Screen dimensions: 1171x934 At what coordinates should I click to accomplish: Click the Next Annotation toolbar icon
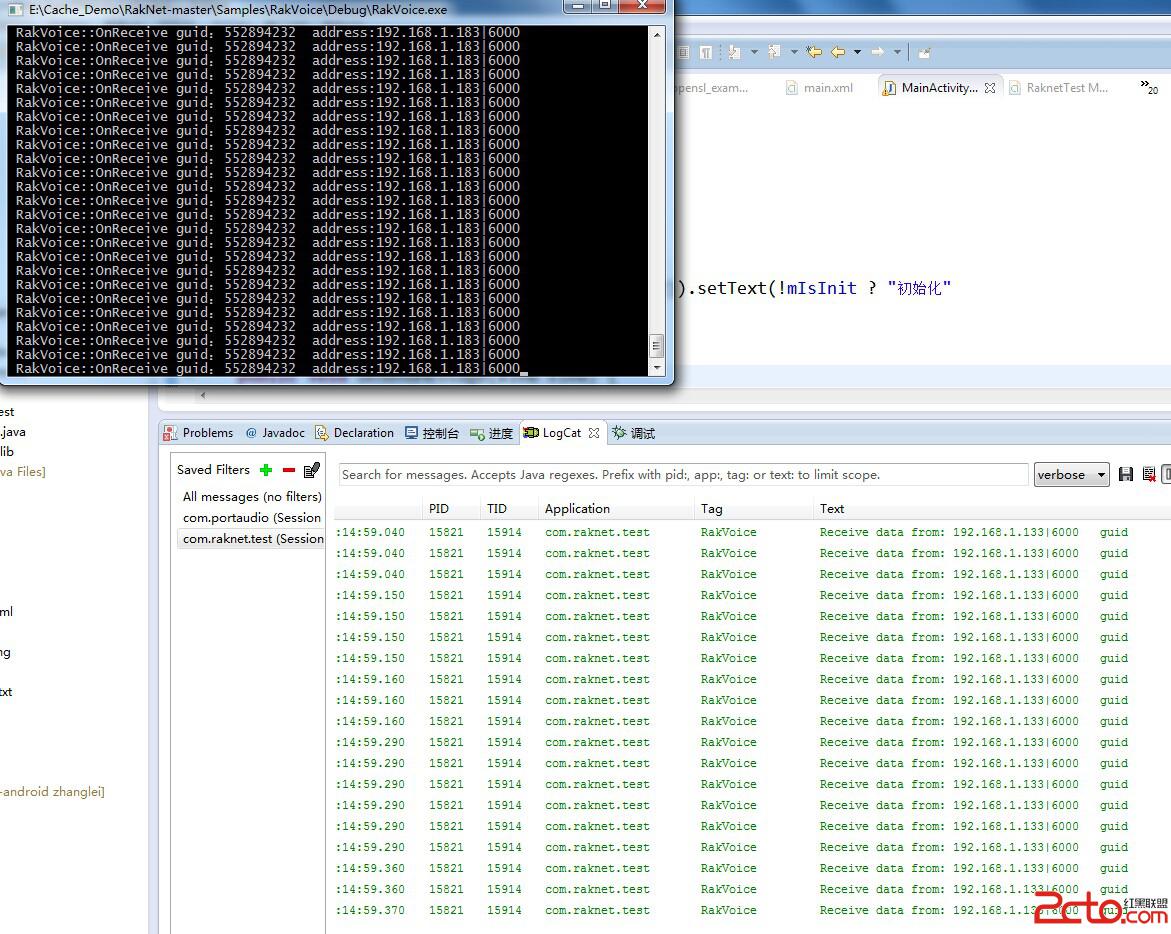pyautogui.click(x=734, y=52)
